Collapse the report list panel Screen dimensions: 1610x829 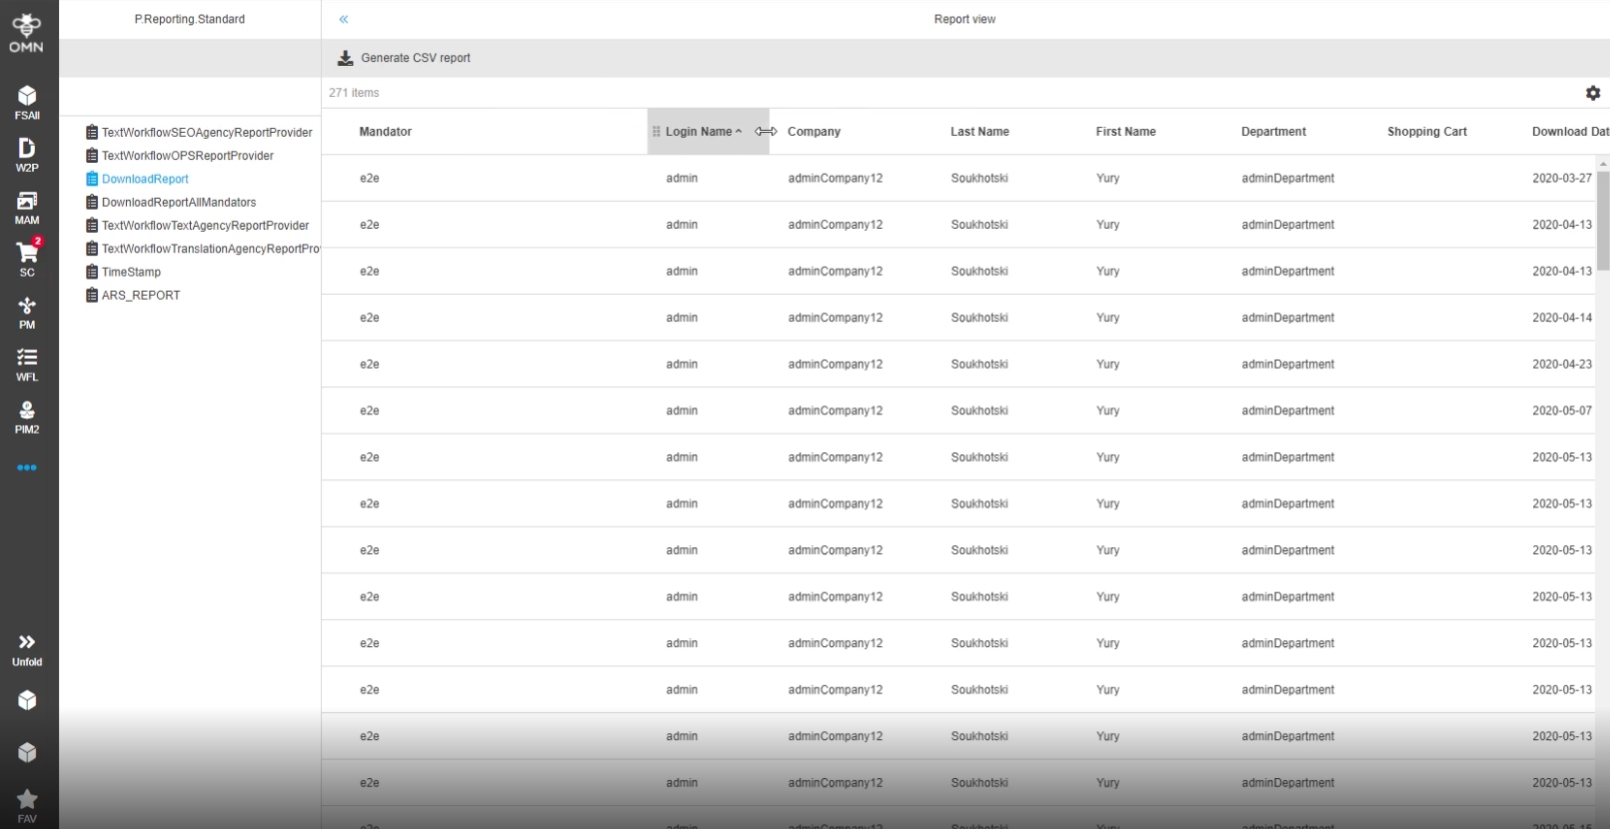coord(343,19)
